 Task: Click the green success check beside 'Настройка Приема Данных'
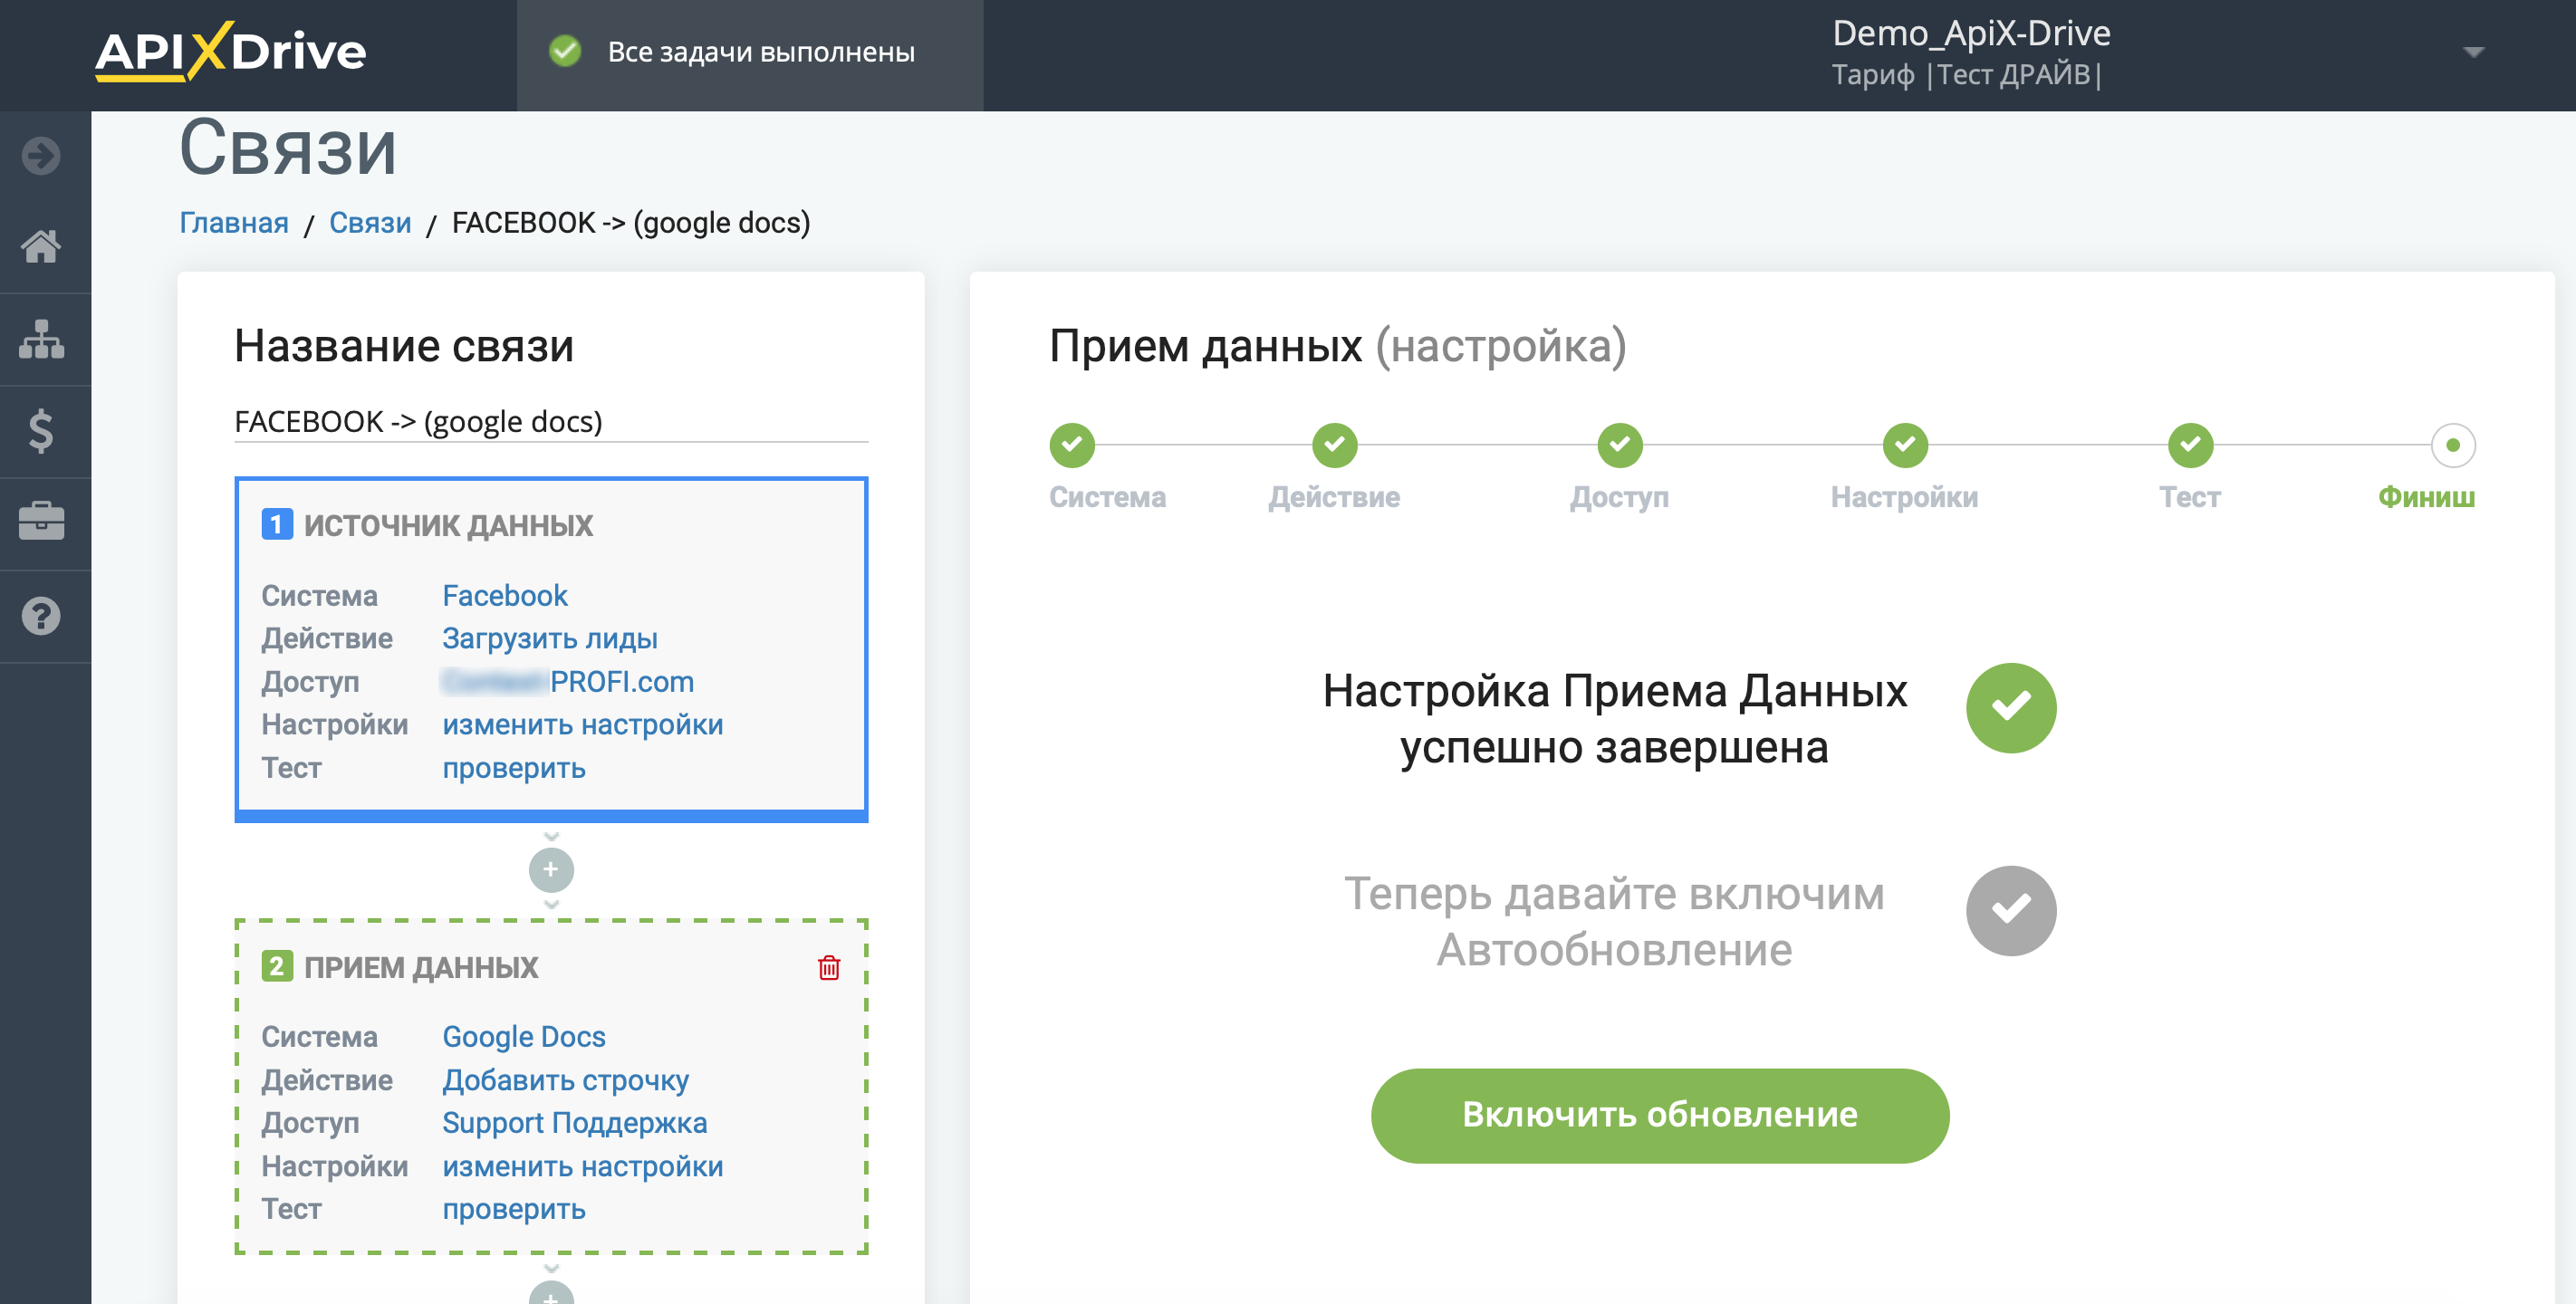pyautogui.click(x=2010, y=708)
